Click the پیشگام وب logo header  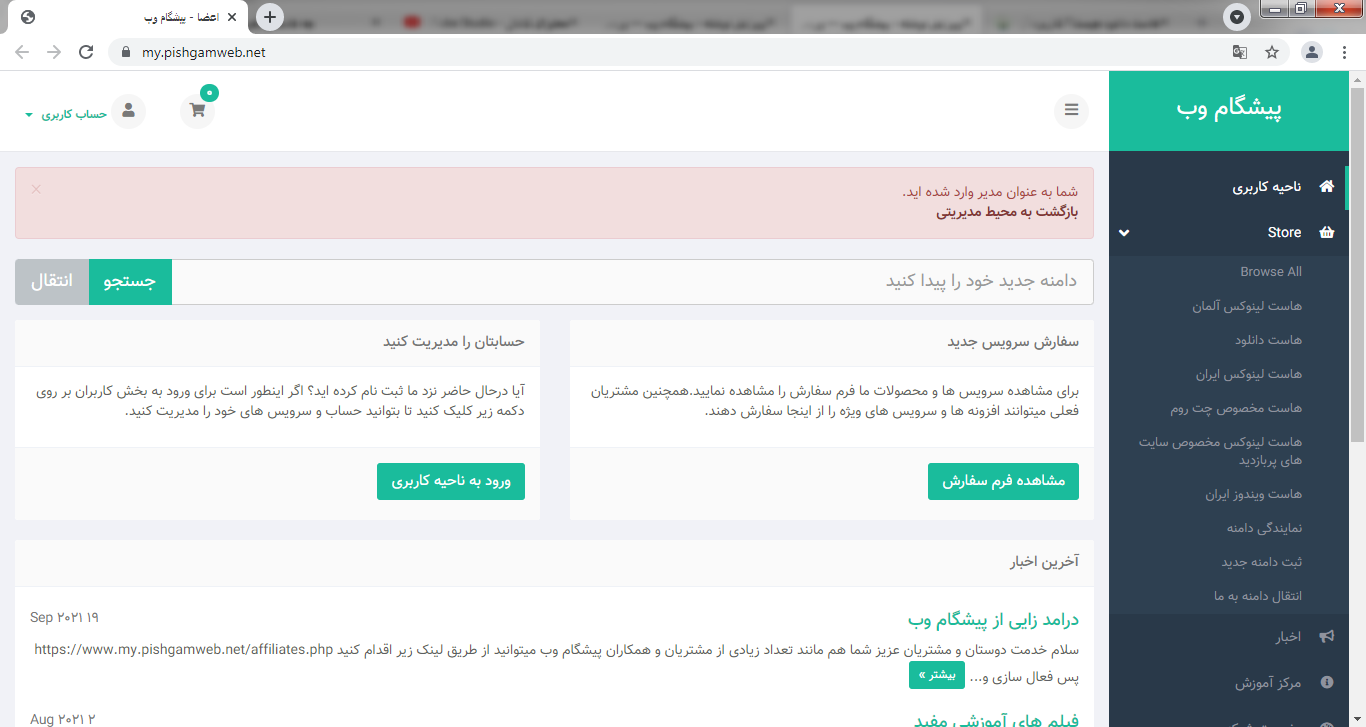tap(1229, 110)
